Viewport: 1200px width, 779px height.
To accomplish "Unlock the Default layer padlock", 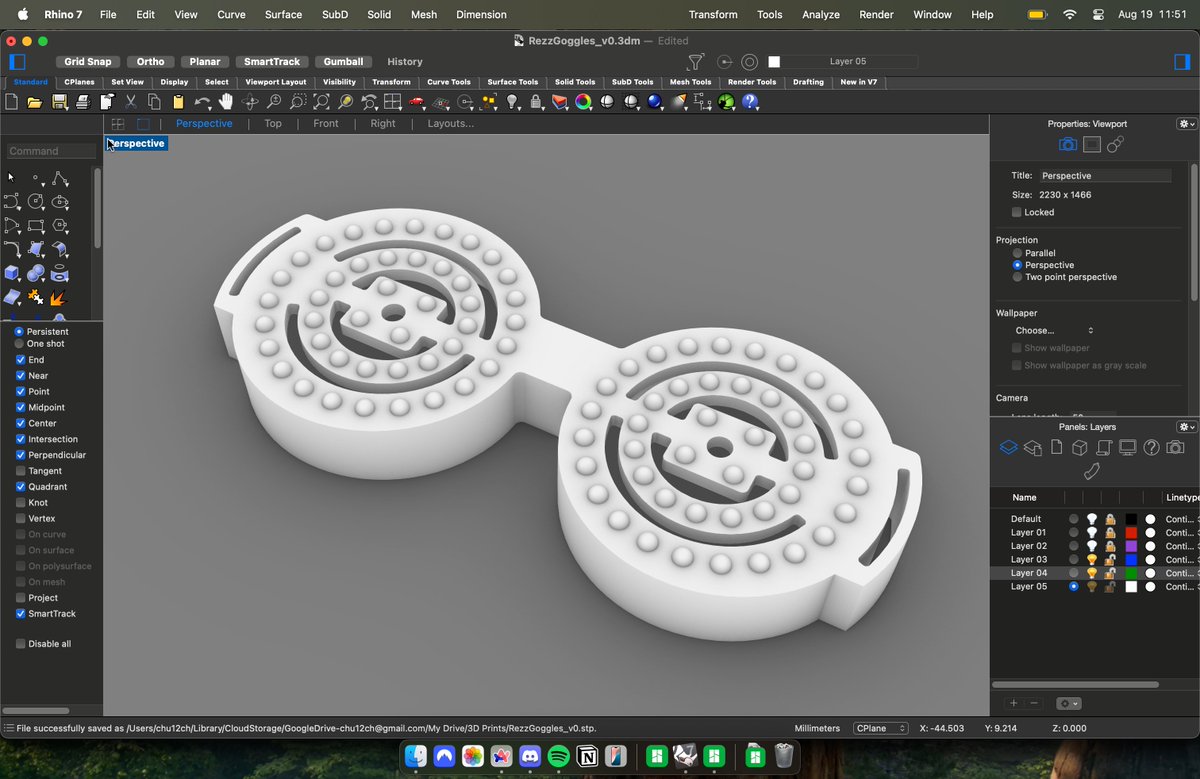I will coord(1109,518).
